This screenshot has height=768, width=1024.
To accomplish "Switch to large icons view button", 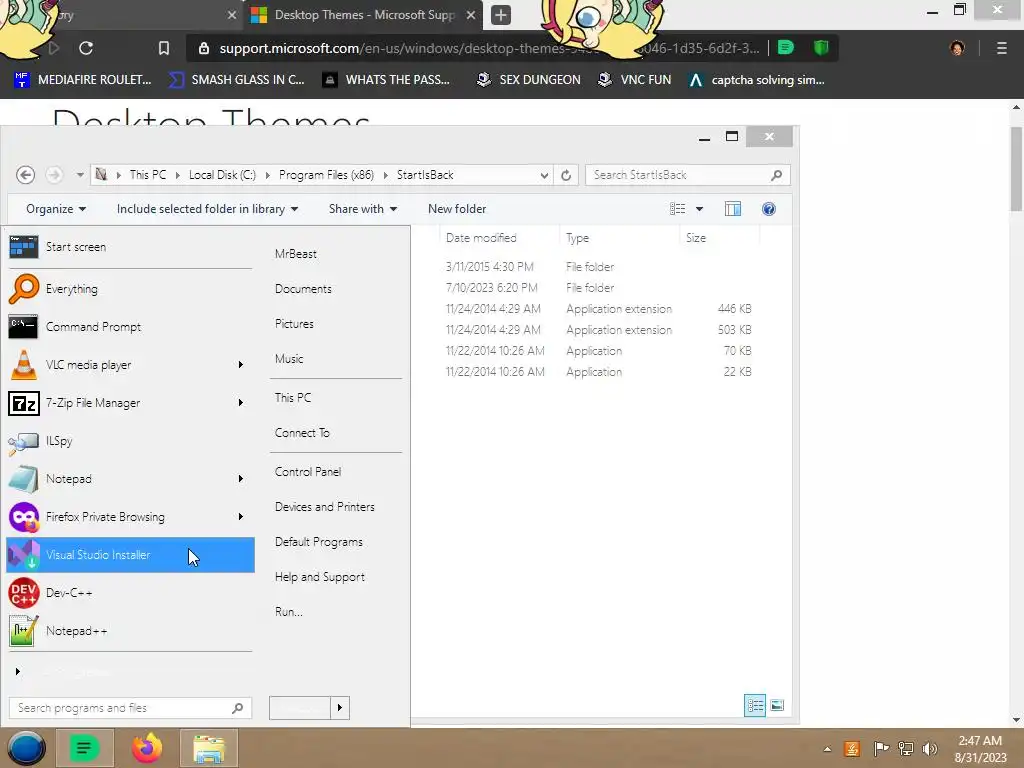I will [776, 705].
